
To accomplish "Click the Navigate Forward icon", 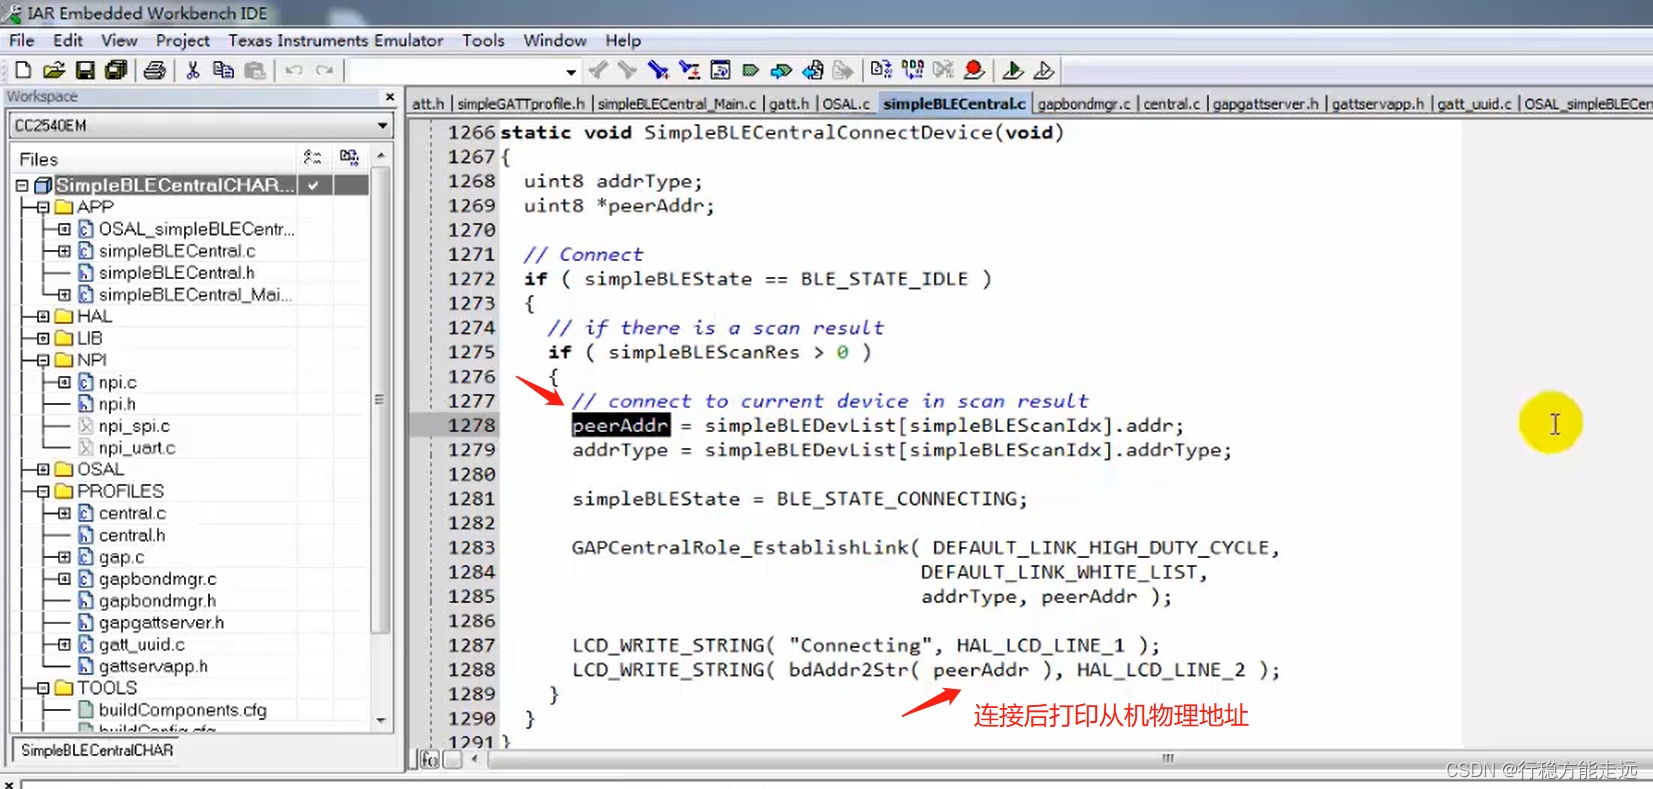I will pos(844,70).
